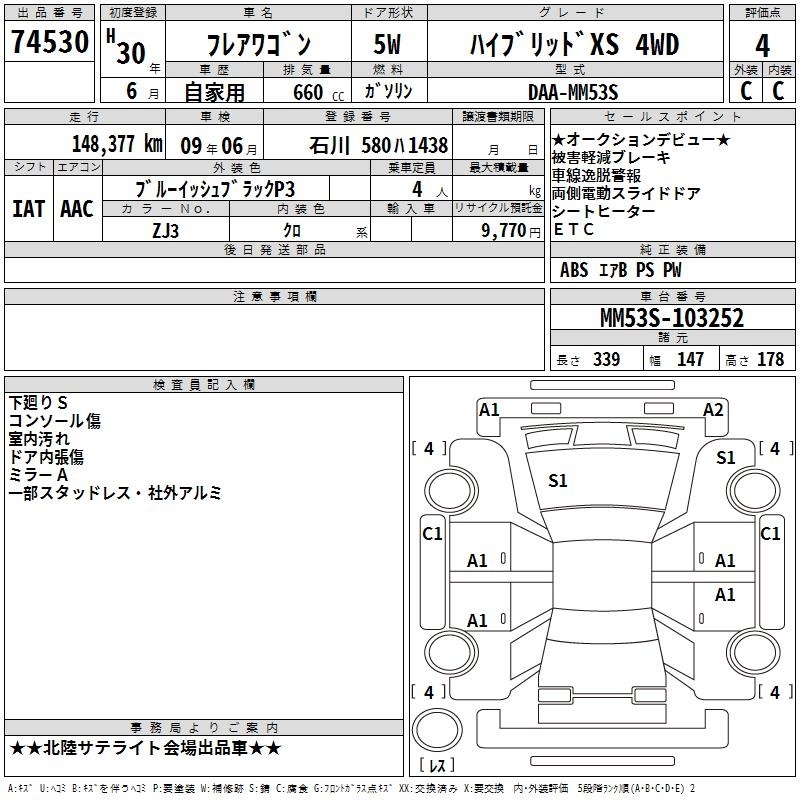Click the S1 mark beside the upper-right wheel

726,458
